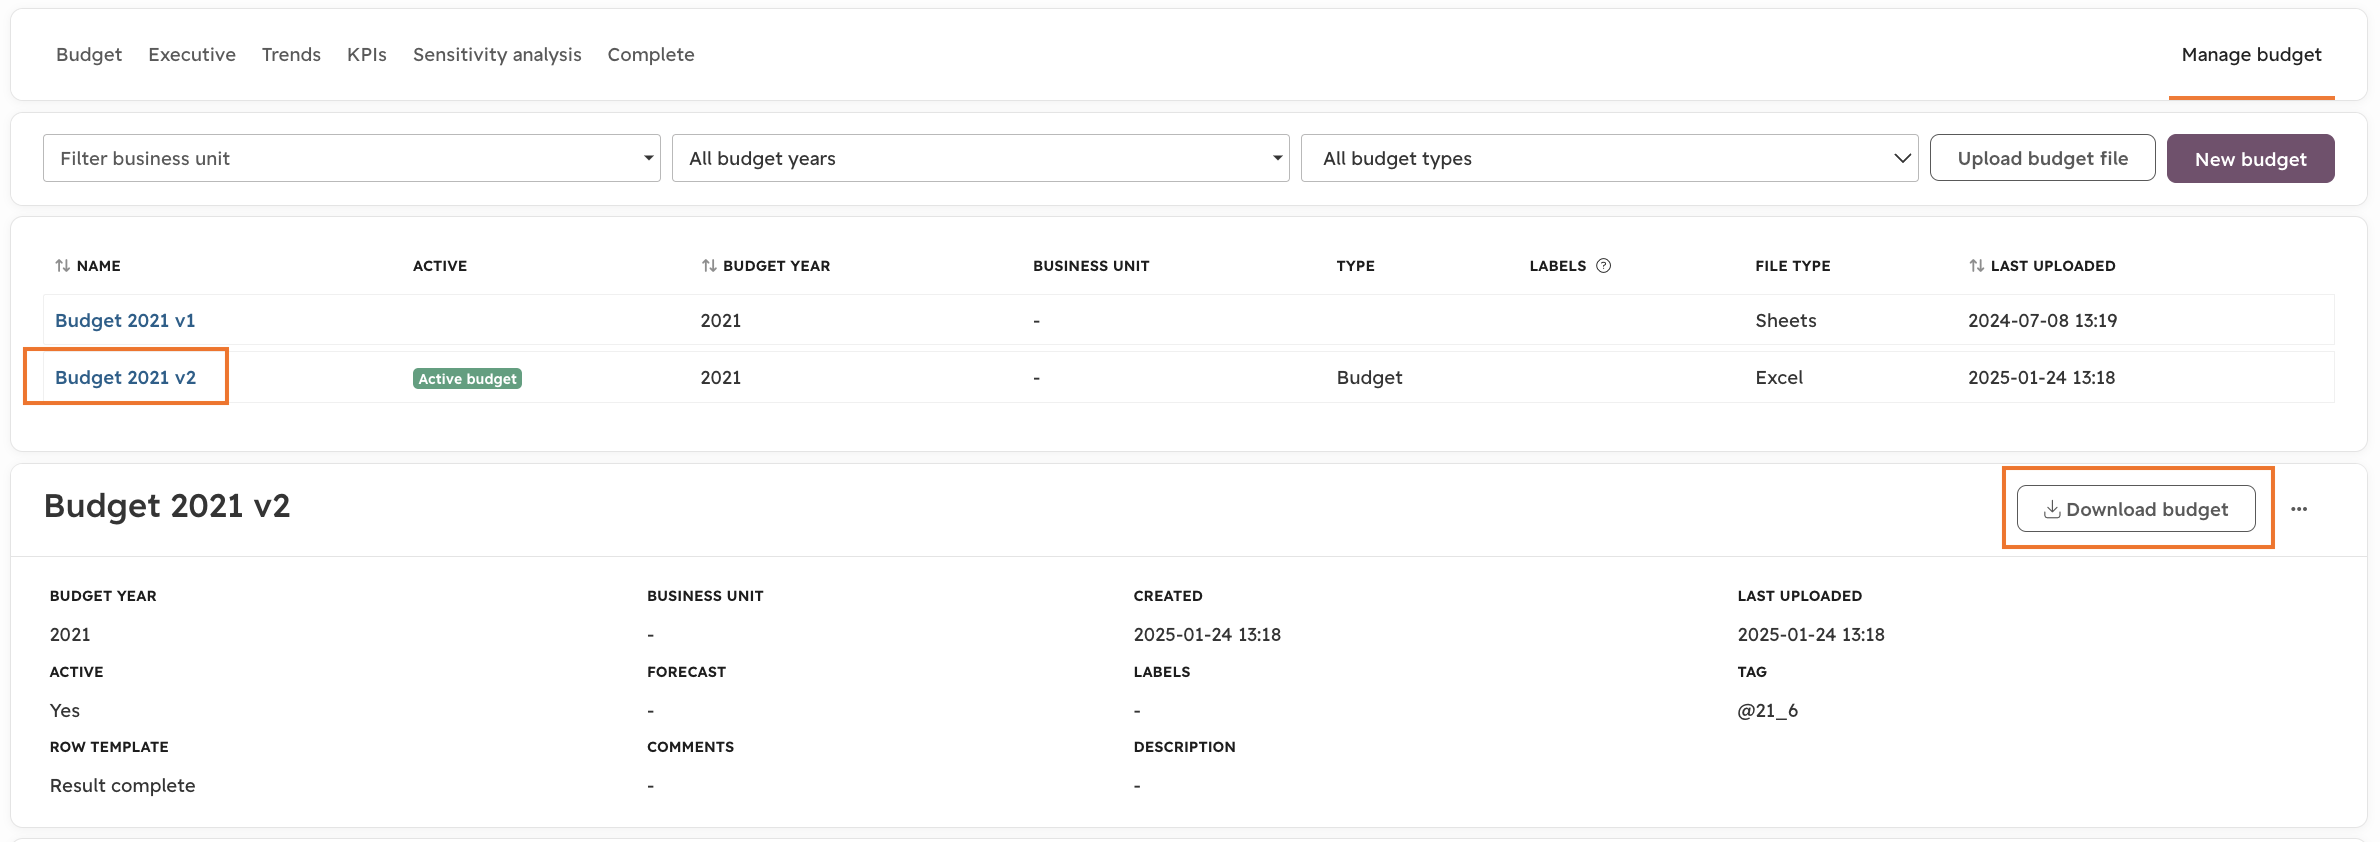Click the File Type column header
This screenshot has height=842, width=2380.
[x=1793, y=266]
